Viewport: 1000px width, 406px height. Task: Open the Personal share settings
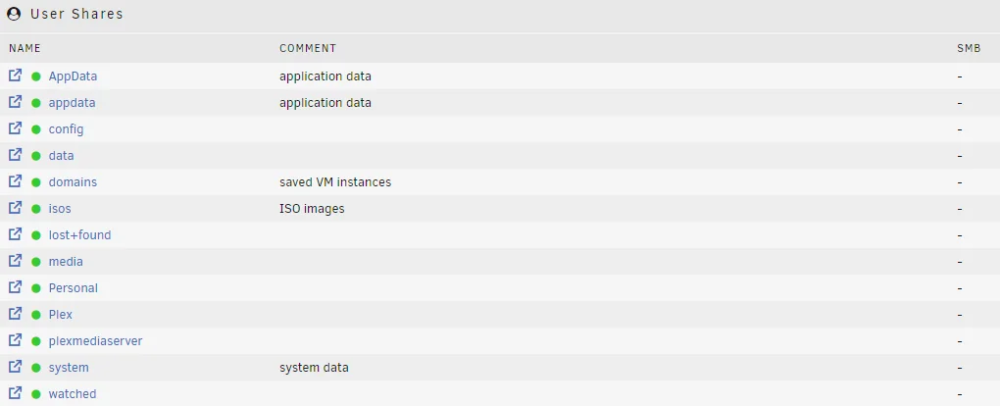(x=73, y=288)
